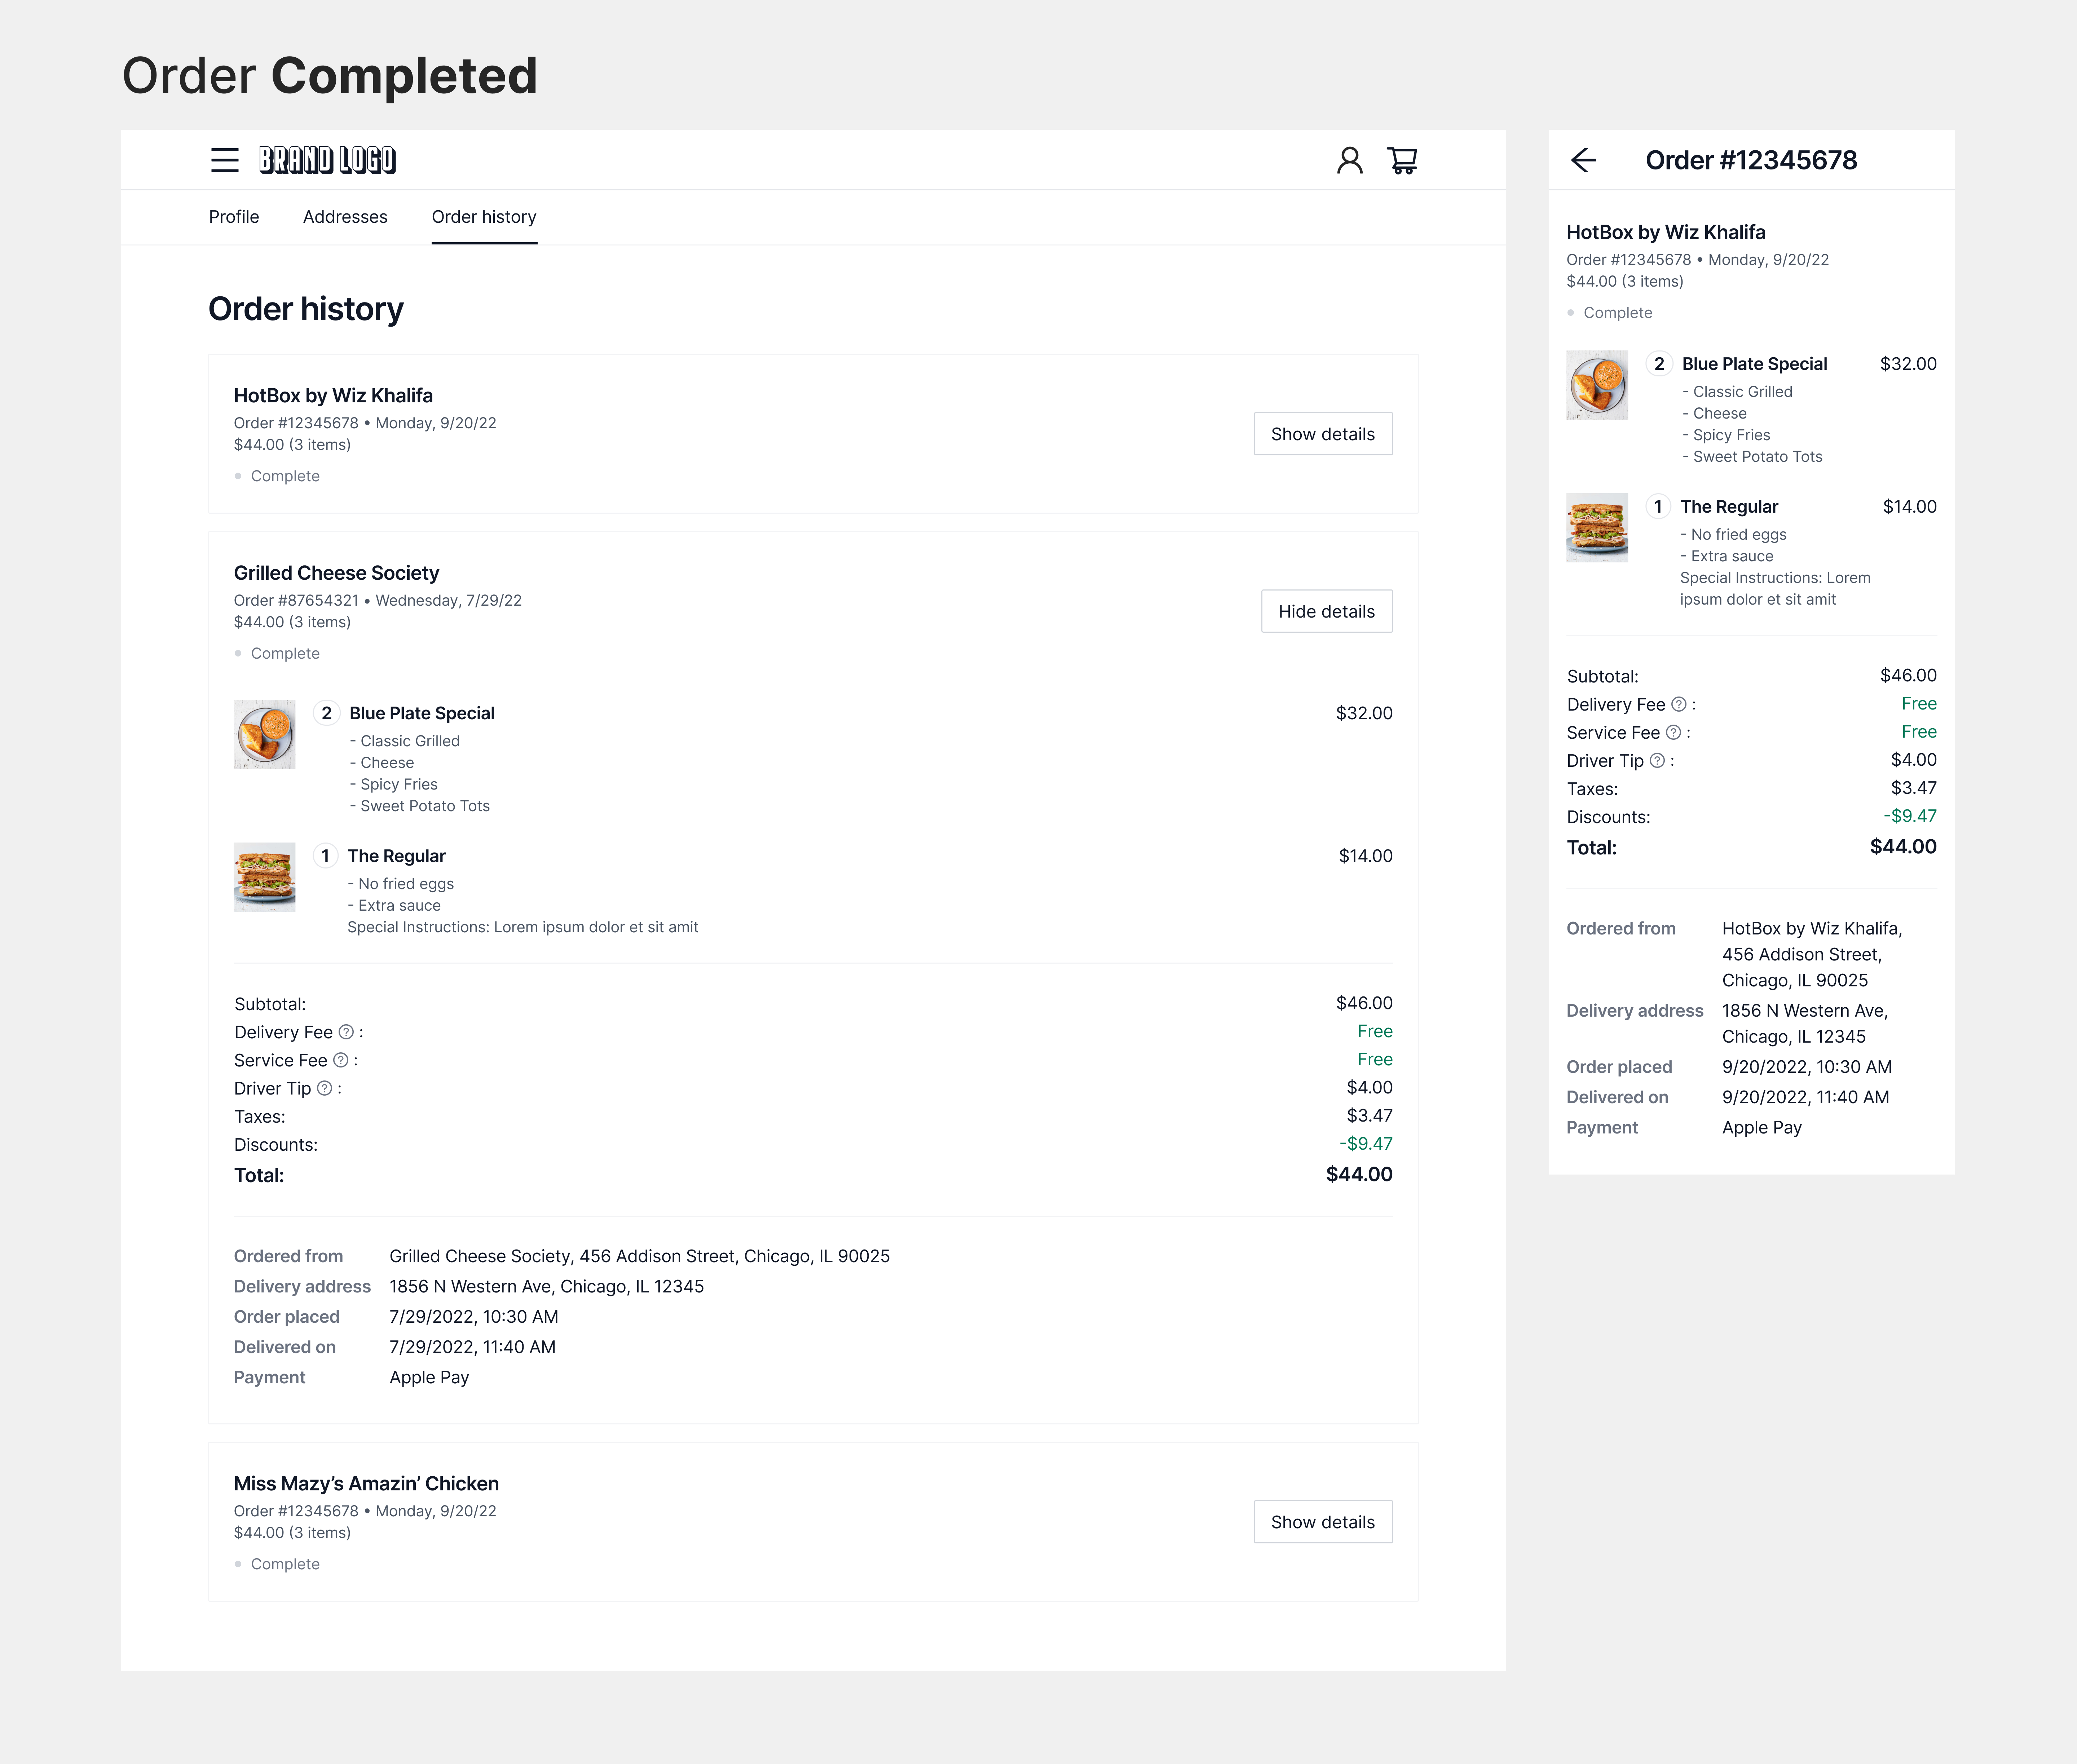The height and width of the screenshot is (1764, 2077).
Task: Select the Order history tab
Action: 484,217
